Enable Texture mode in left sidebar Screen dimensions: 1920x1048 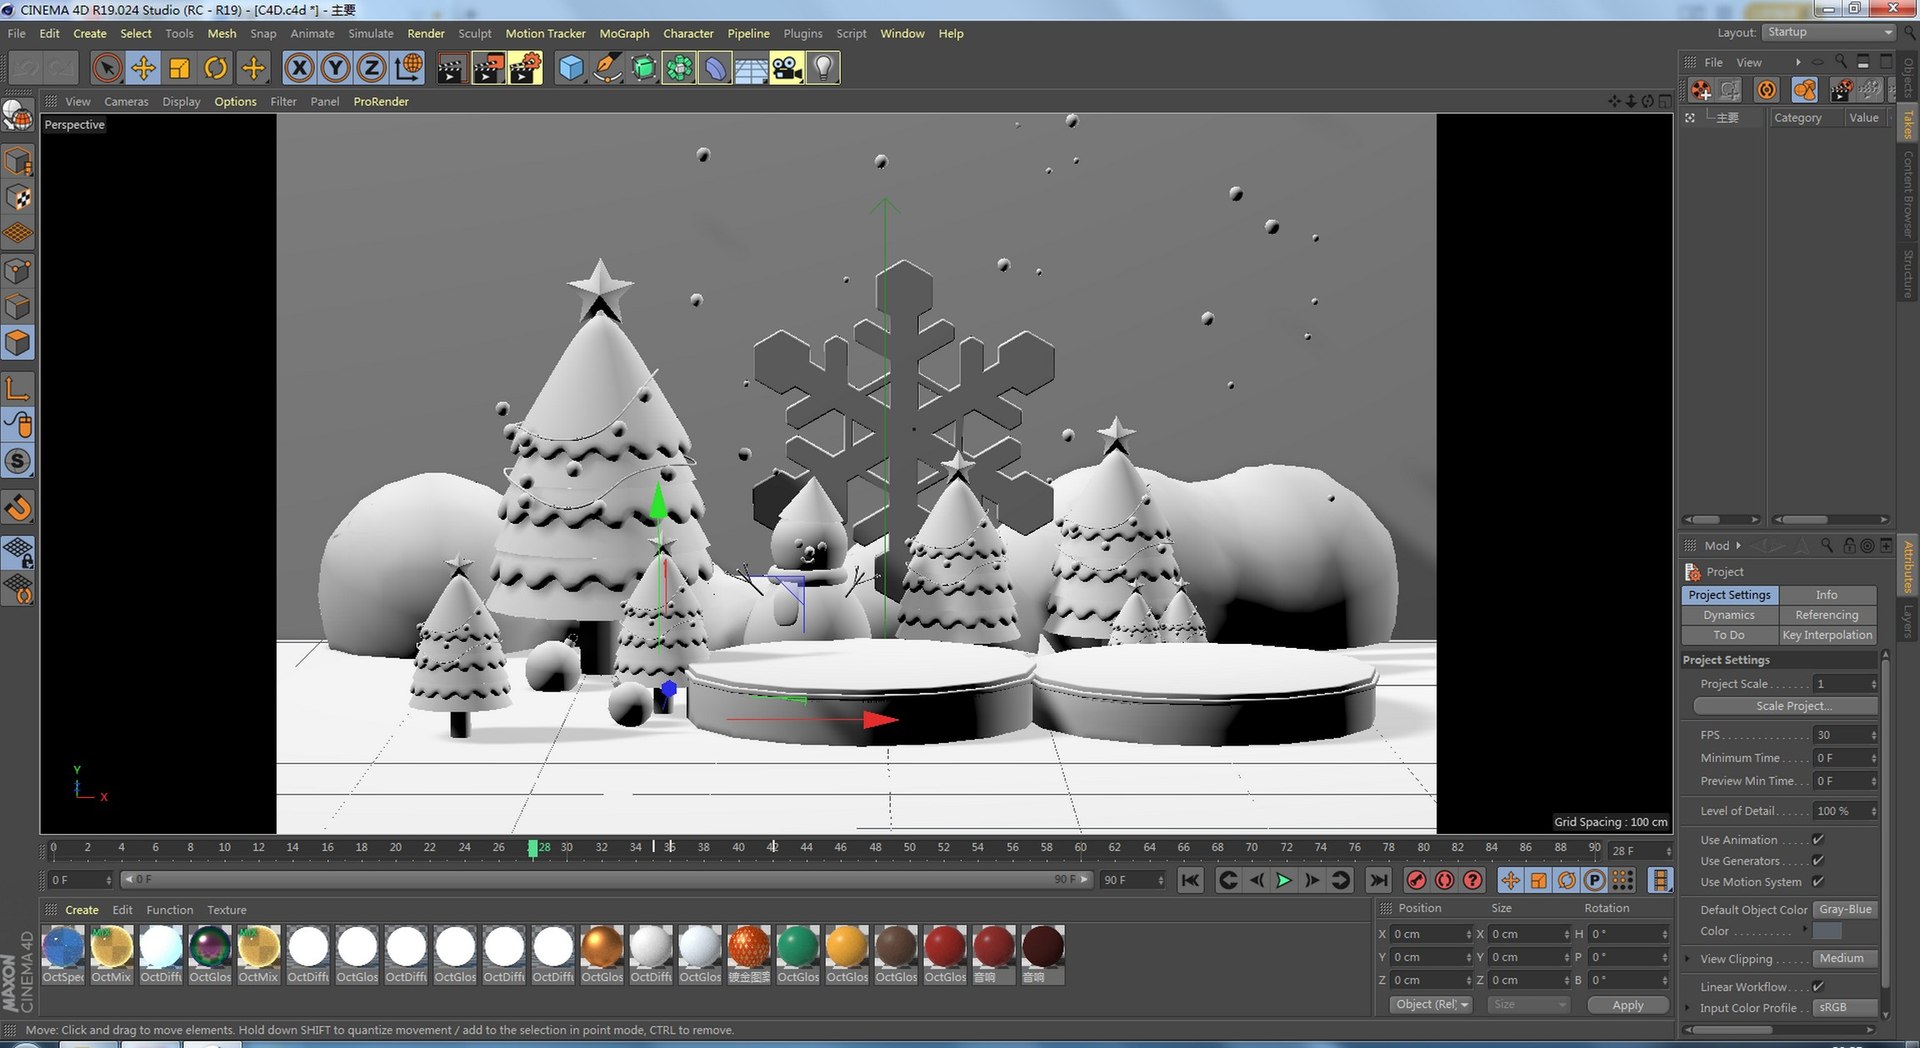(x=18, y=198)
